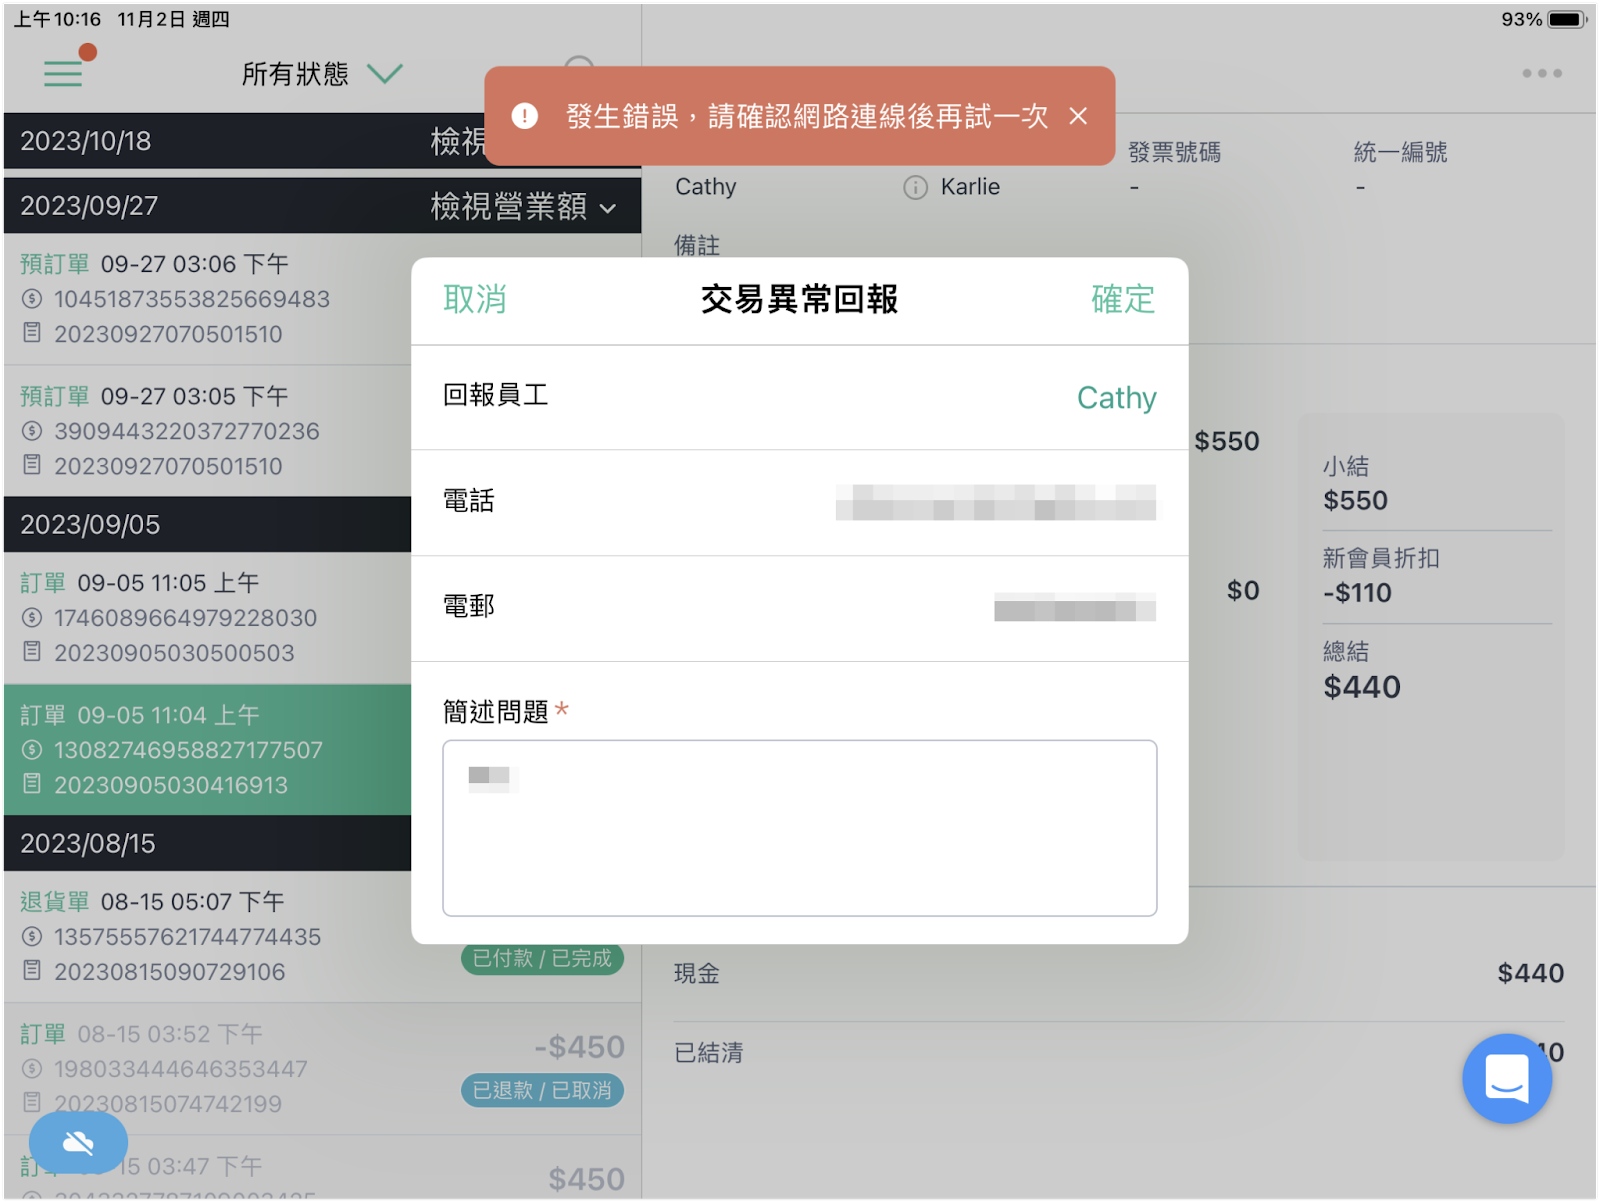This screenshot has height=1202, width=1600.
Task: Open the hamburger side menu
Action: (x=63, y=74)
